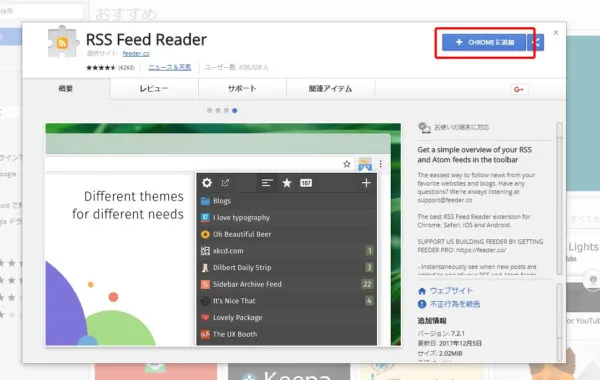
Task: Click the list view icon in feed popup
Action: 267,183
